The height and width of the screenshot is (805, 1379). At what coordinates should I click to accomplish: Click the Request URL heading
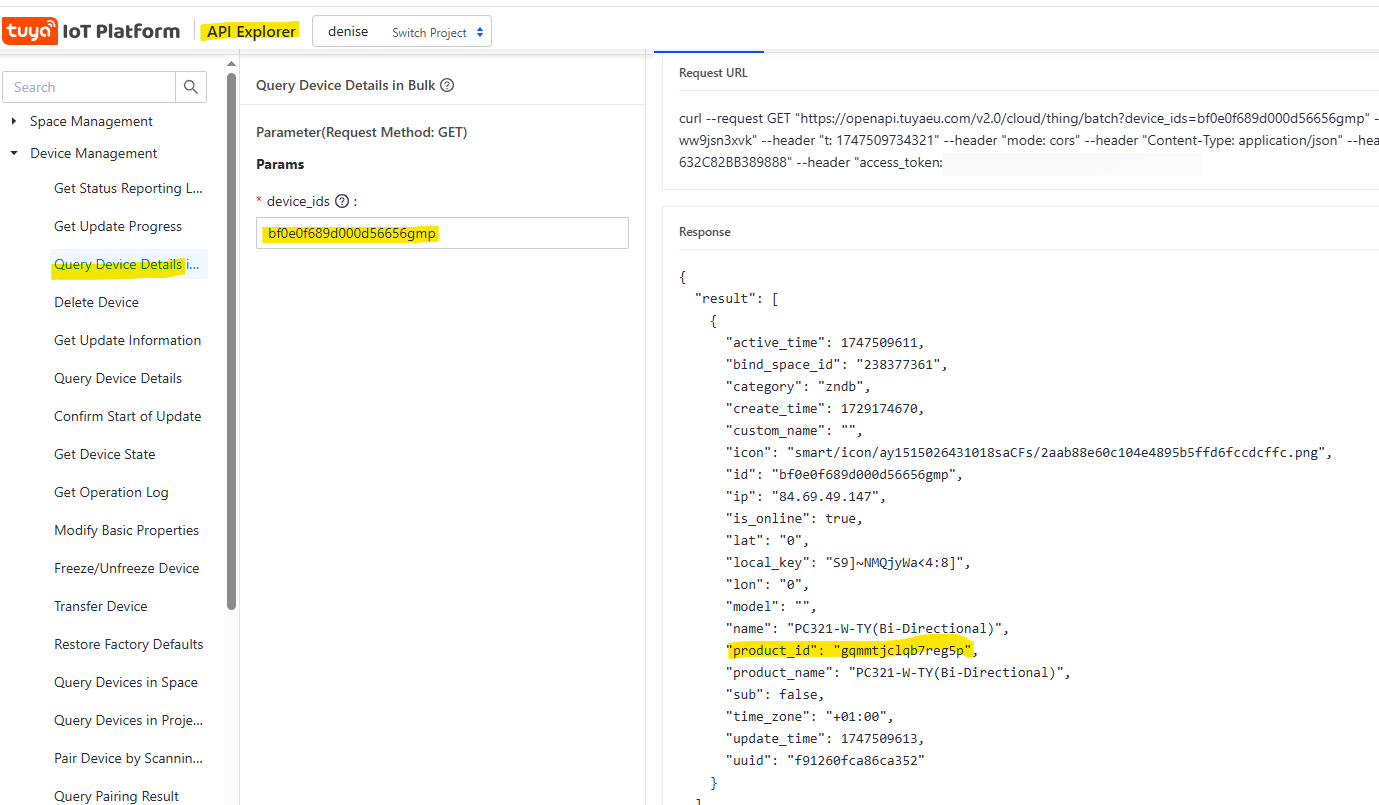click(713, 73)
